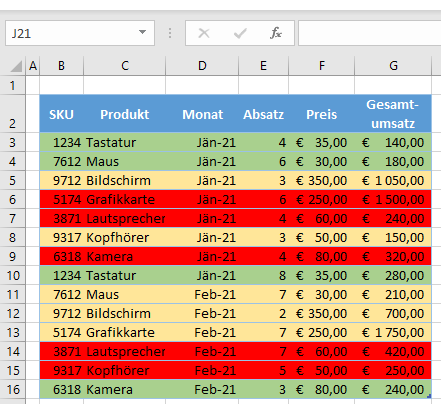The height and width of the screenshot is (407, 441).
Task: Click empty cell A1
Action: pos(33,85)
